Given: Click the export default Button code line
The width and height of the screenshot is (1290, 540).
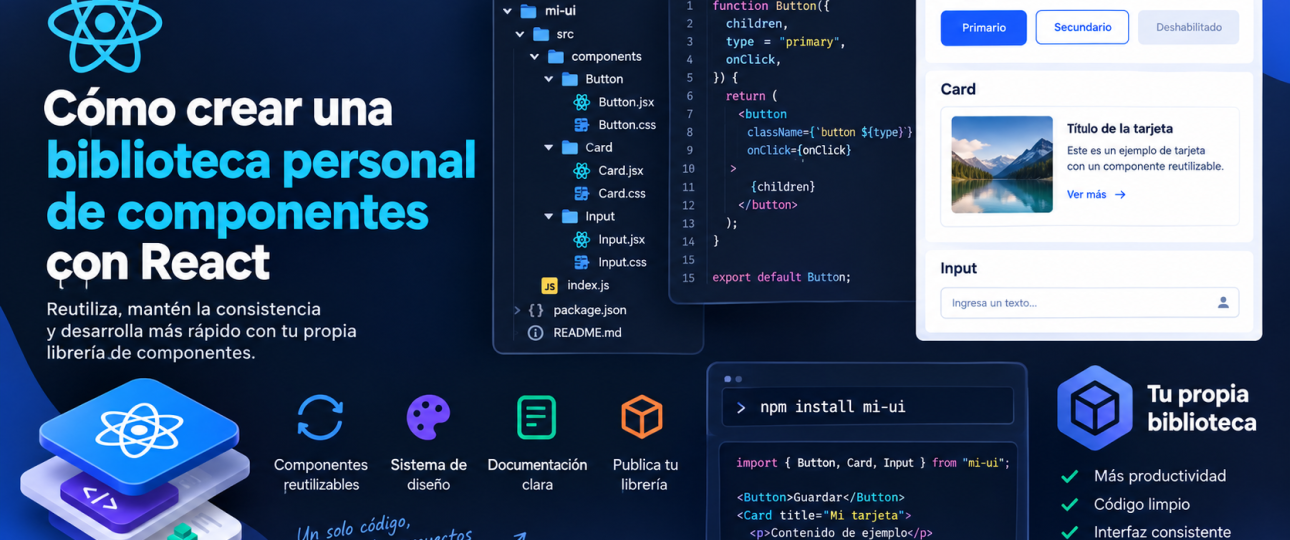Looking at the screenshot, I should coord(782,278).
